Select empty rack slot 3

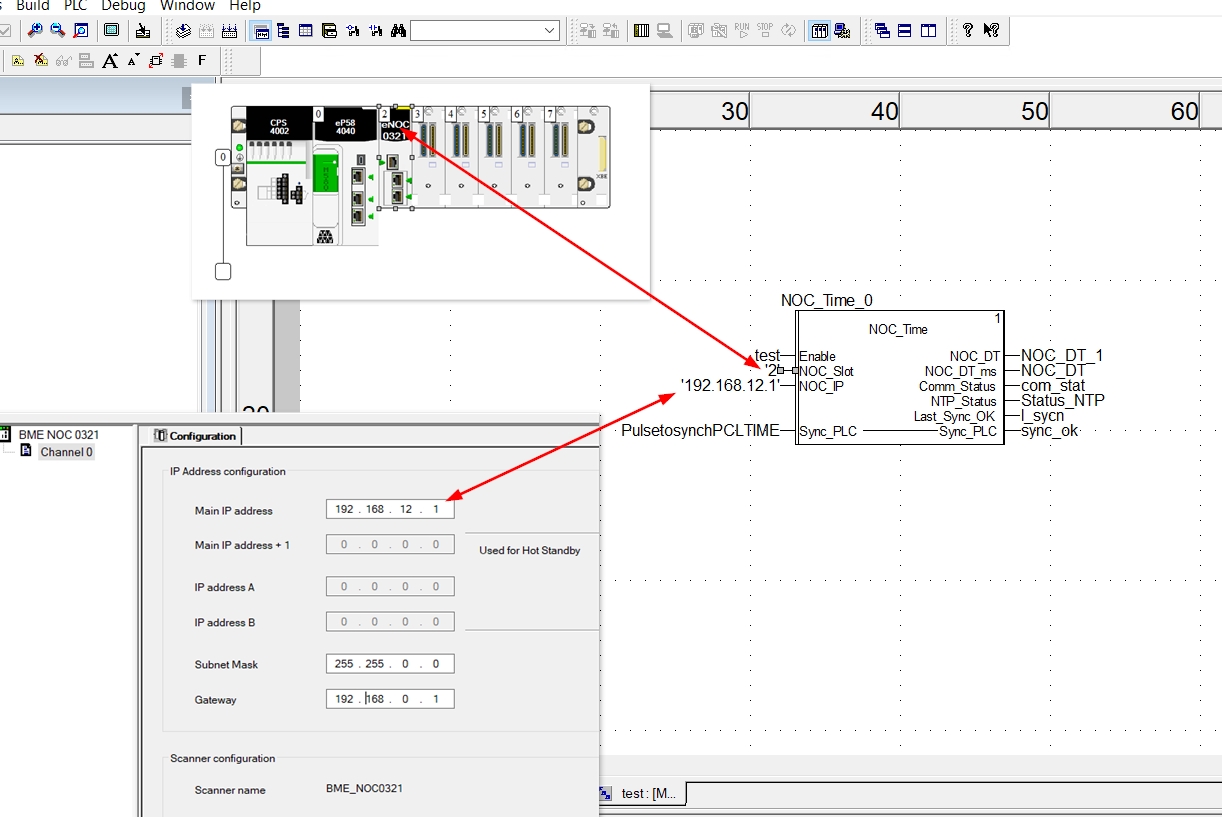429,157
